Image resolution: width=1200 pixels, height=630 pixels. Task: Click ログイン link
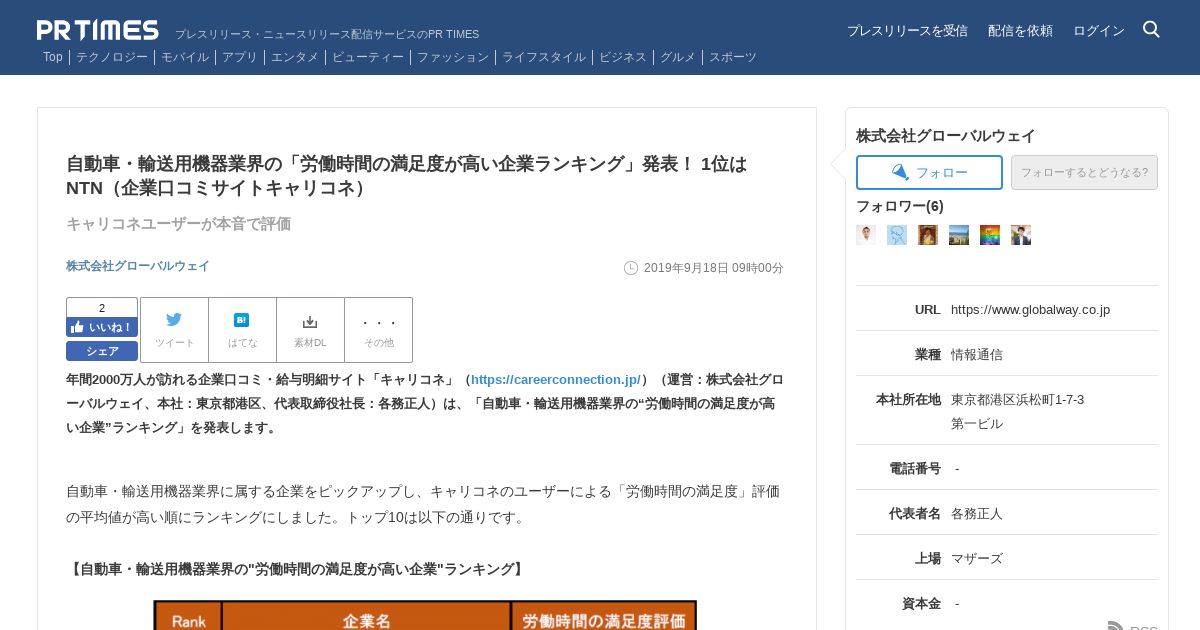coord(1099,31)
